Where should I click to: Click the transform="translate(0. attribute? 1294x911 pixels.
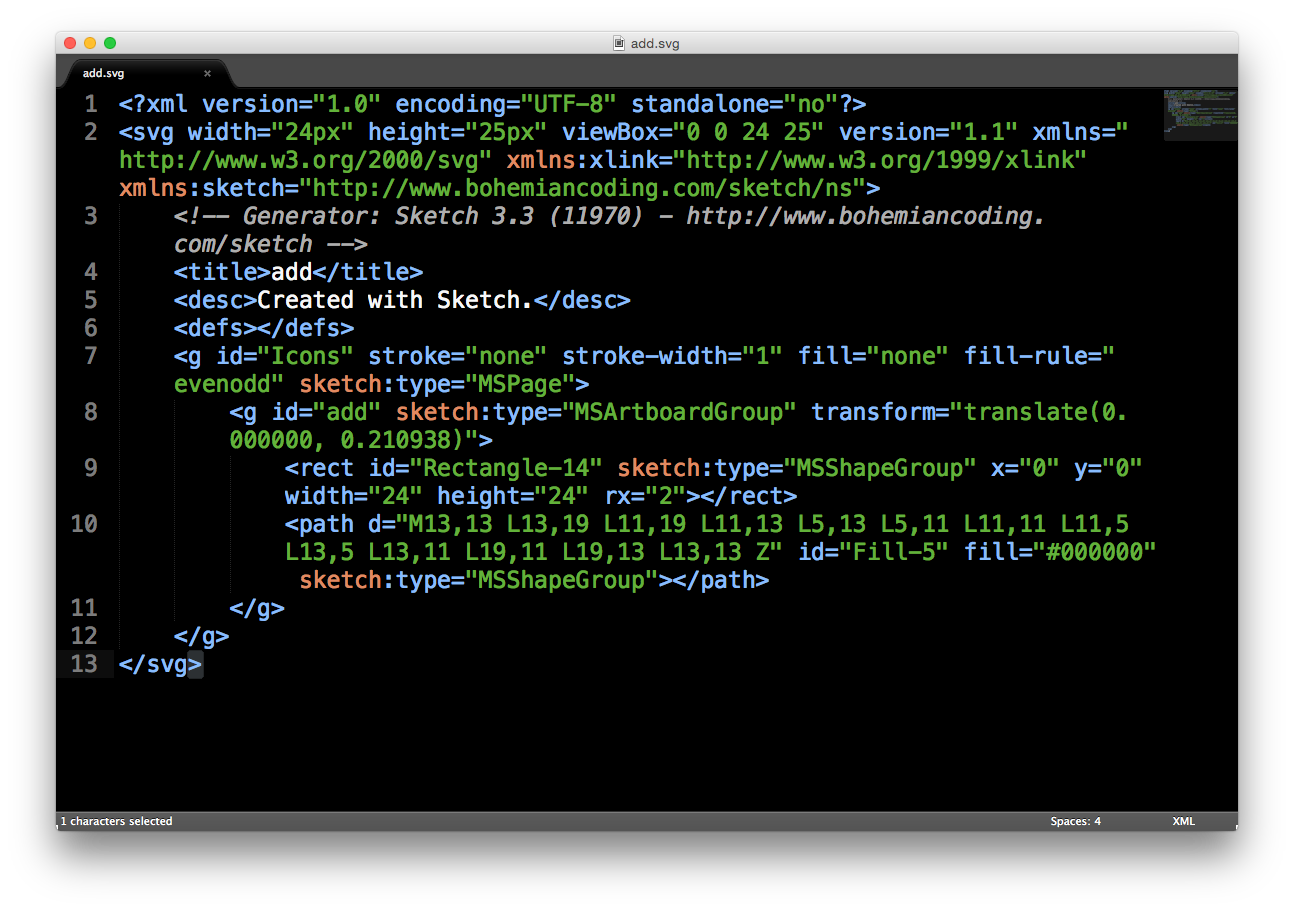tap(970, 412)
